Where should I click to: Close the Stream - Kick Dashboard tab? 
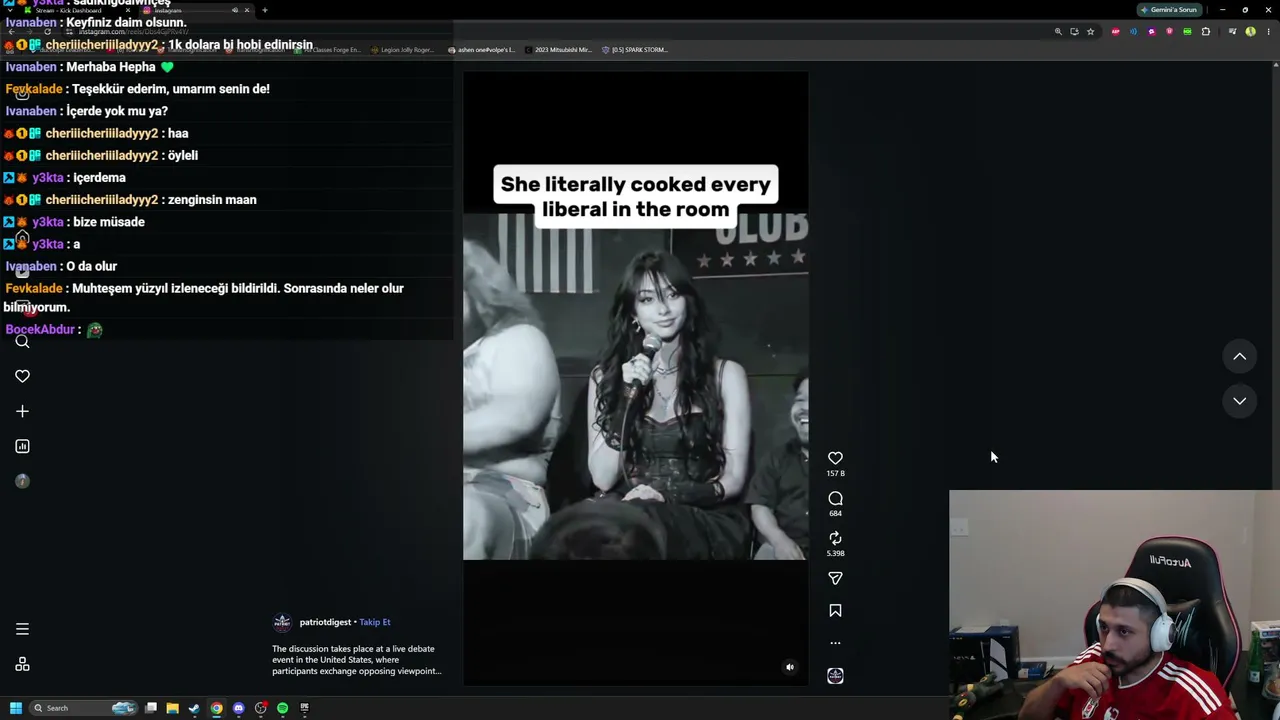(x=127, y=10)
